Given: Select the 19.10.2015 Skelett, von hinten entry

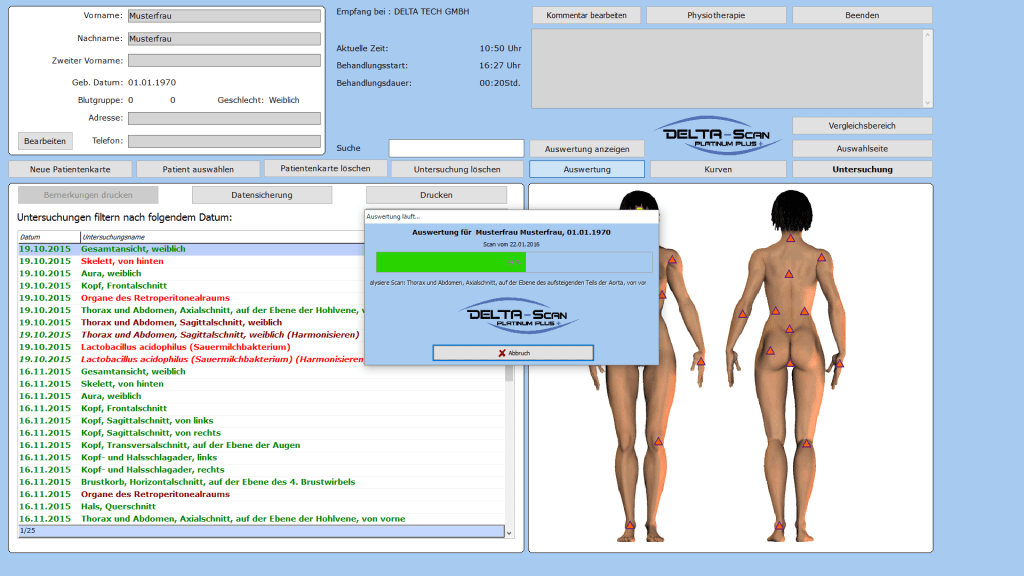Looking at the screenshot, I should (122, 261).
